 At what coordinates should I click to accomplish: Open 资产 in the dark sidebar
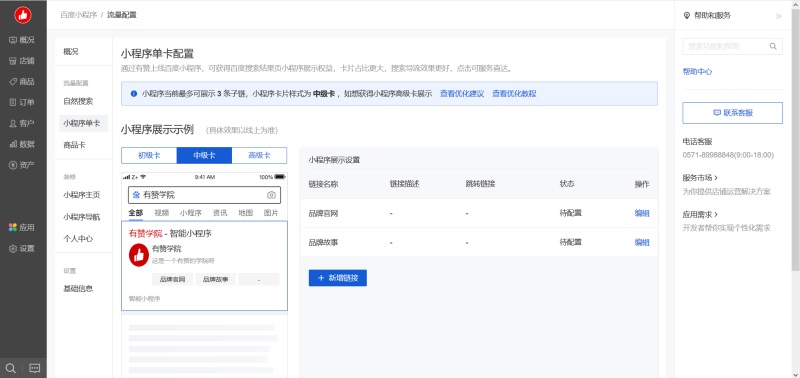click(23, 165)
